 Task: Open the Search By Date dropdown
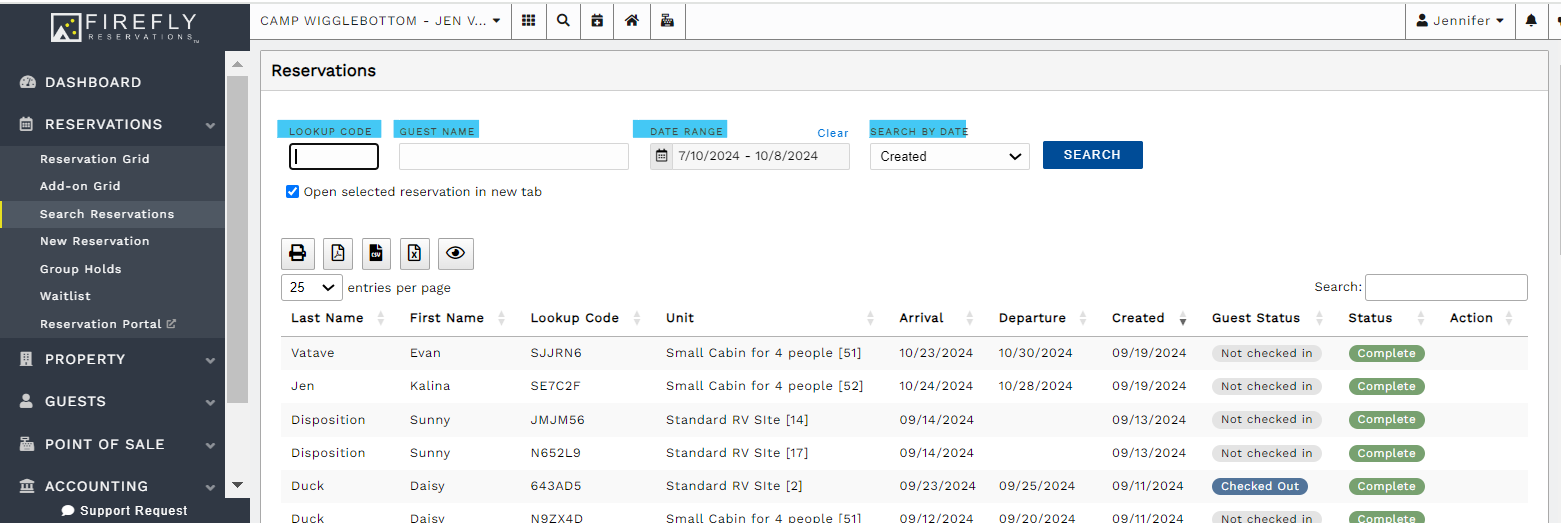click(x=949, y=156)
